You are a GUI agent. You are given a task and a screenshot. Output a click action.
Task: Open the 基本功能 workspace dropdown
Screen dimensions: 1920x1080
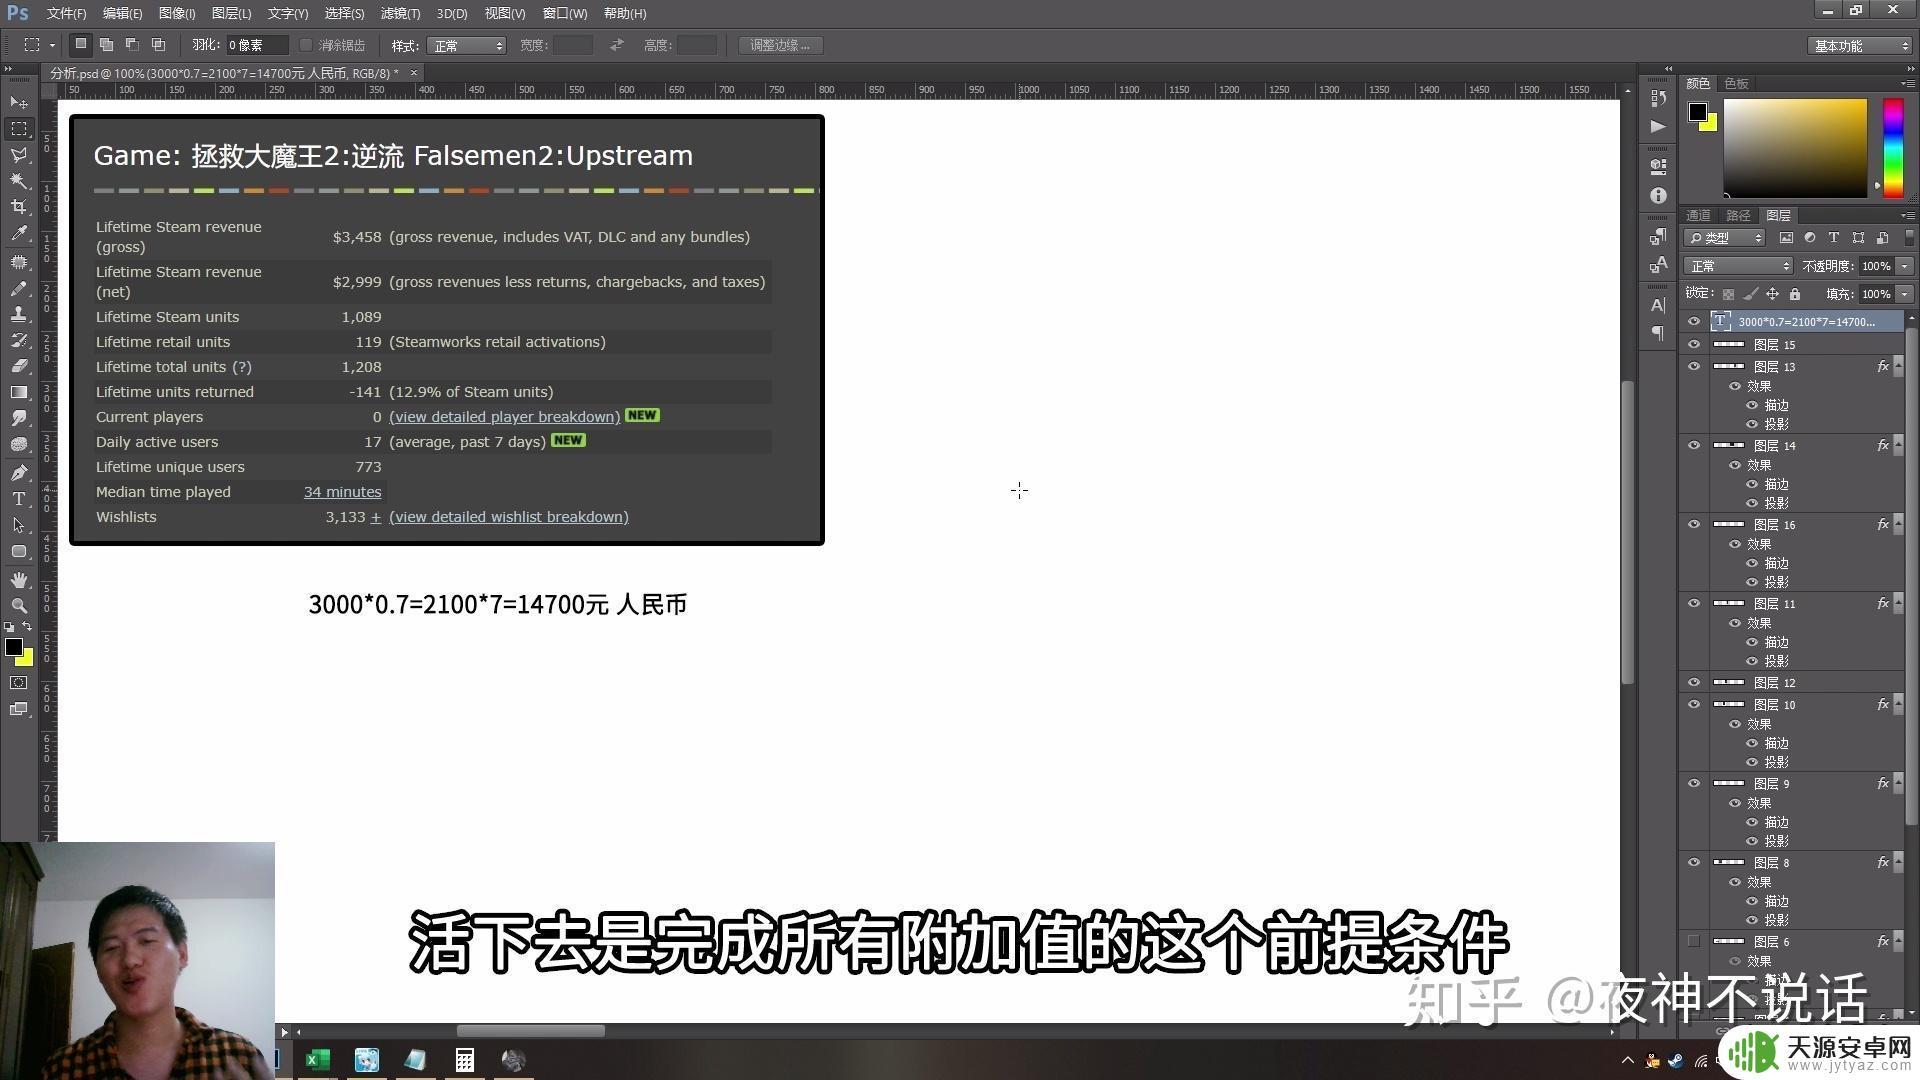pos(1860,46)
